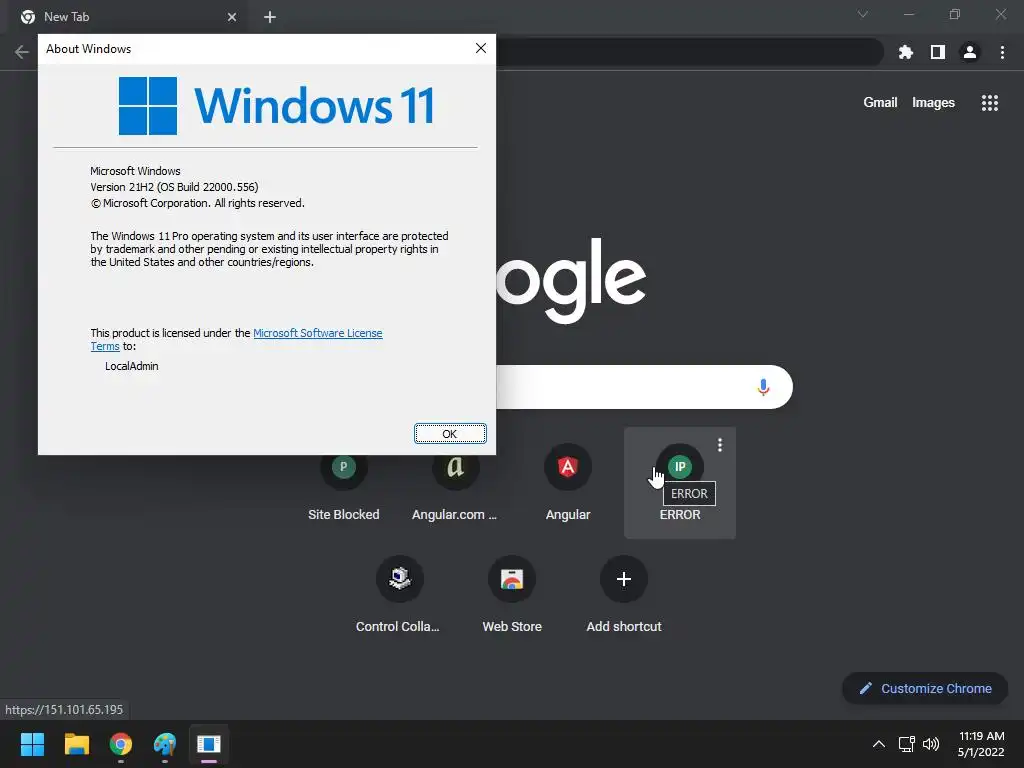Click 'Version 21H2 (OS Build 22000.556)' text
The height and width of the screenshot is (768, 1024).
coord(174,187)
